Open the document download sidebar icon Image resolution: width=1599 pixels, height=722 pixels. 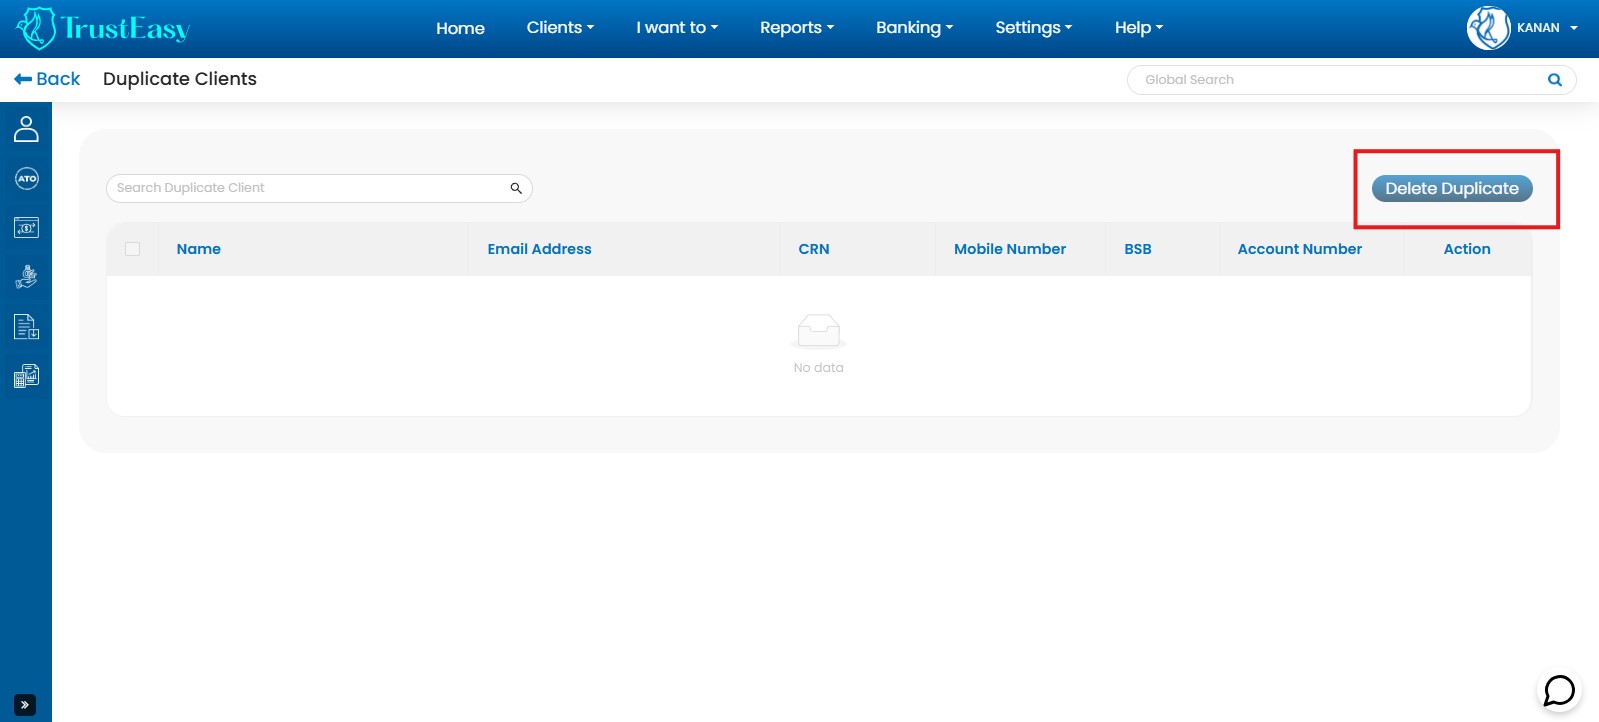[x=26, y=327]
